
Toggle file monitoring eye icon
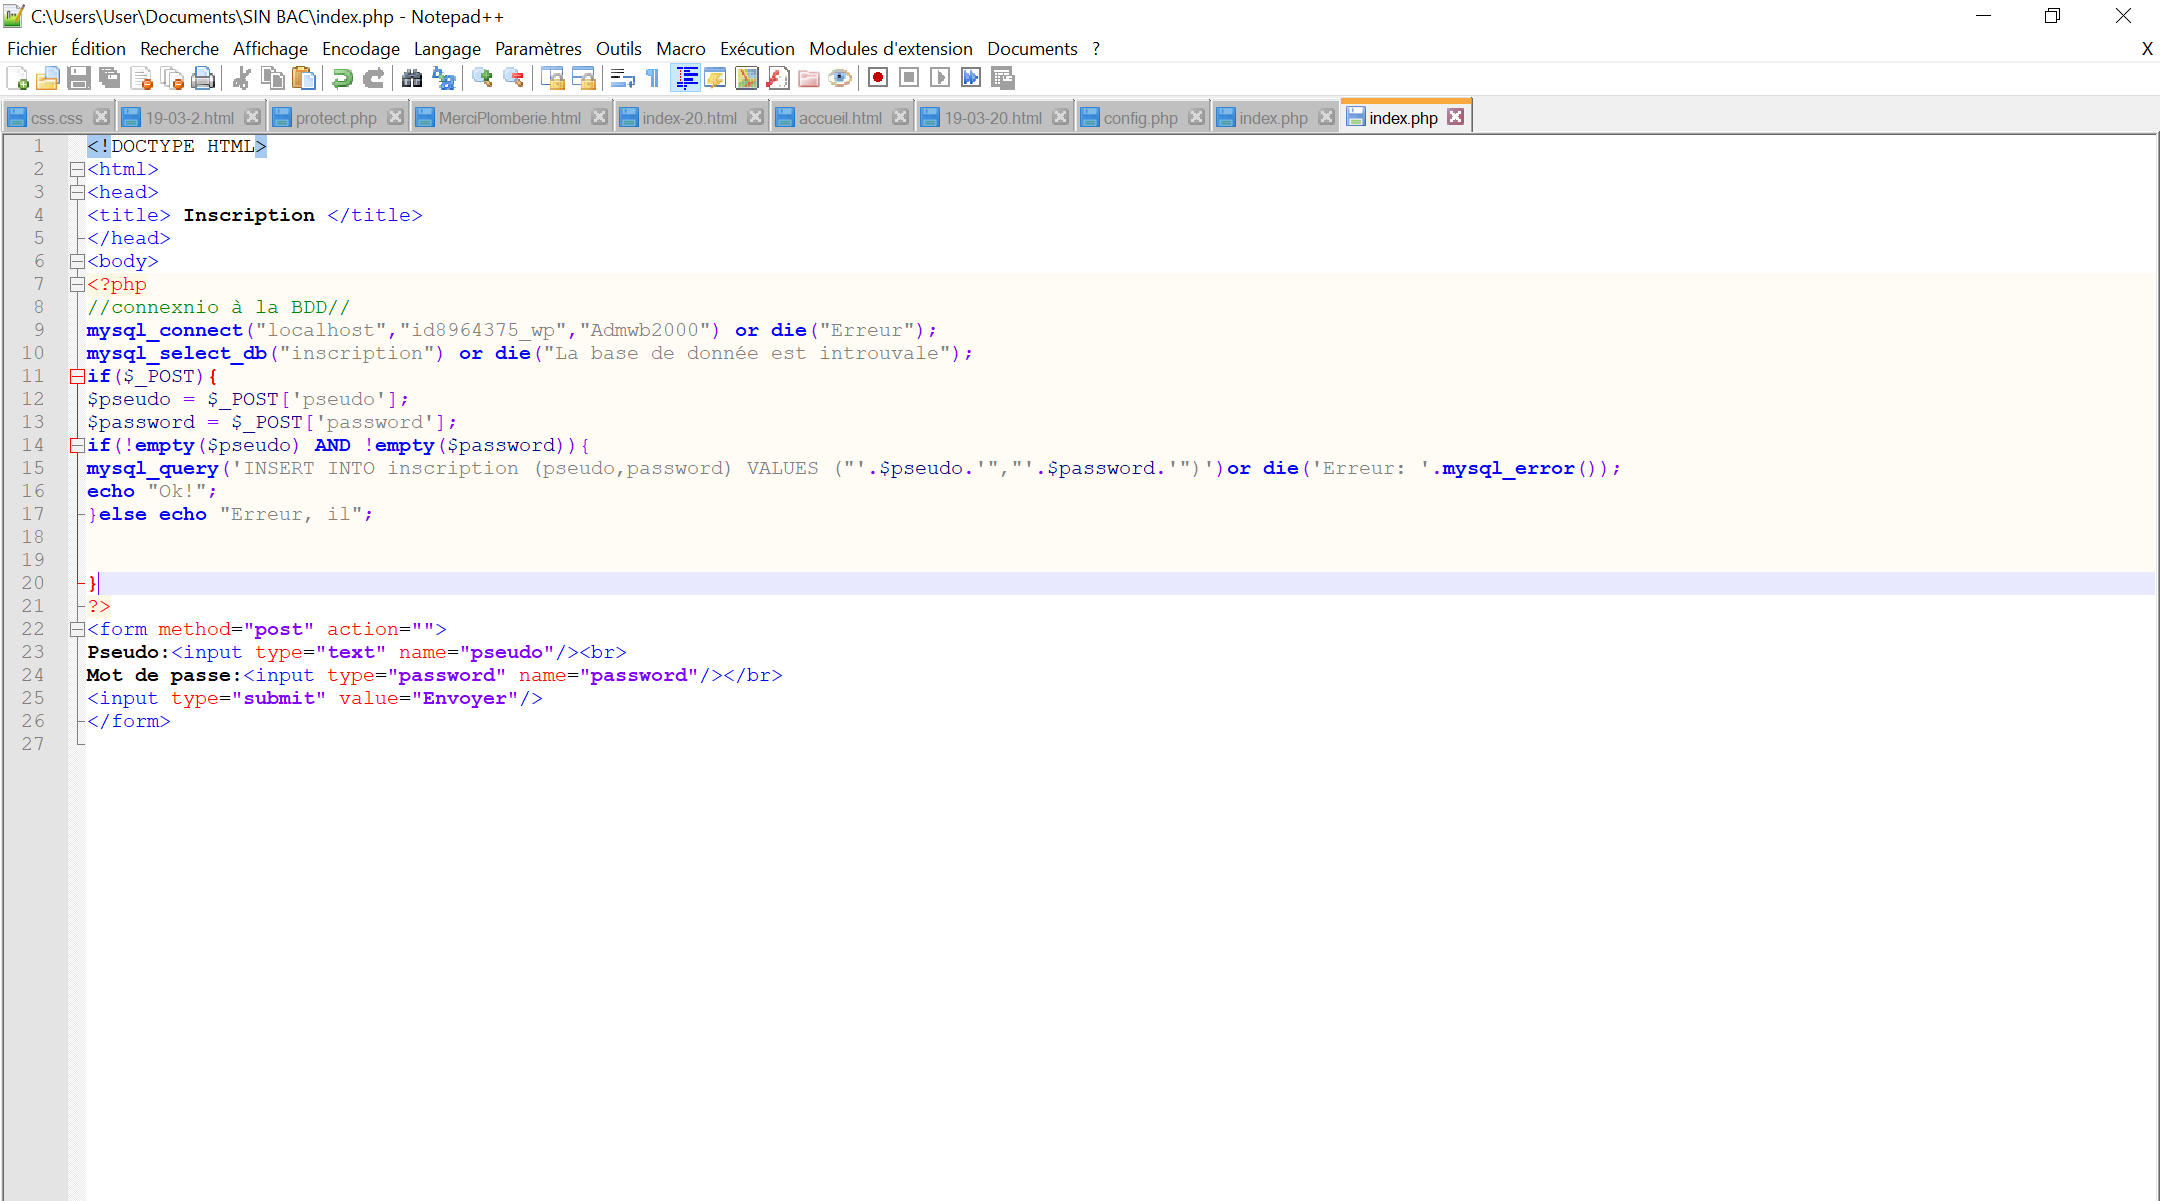[839, 78]
